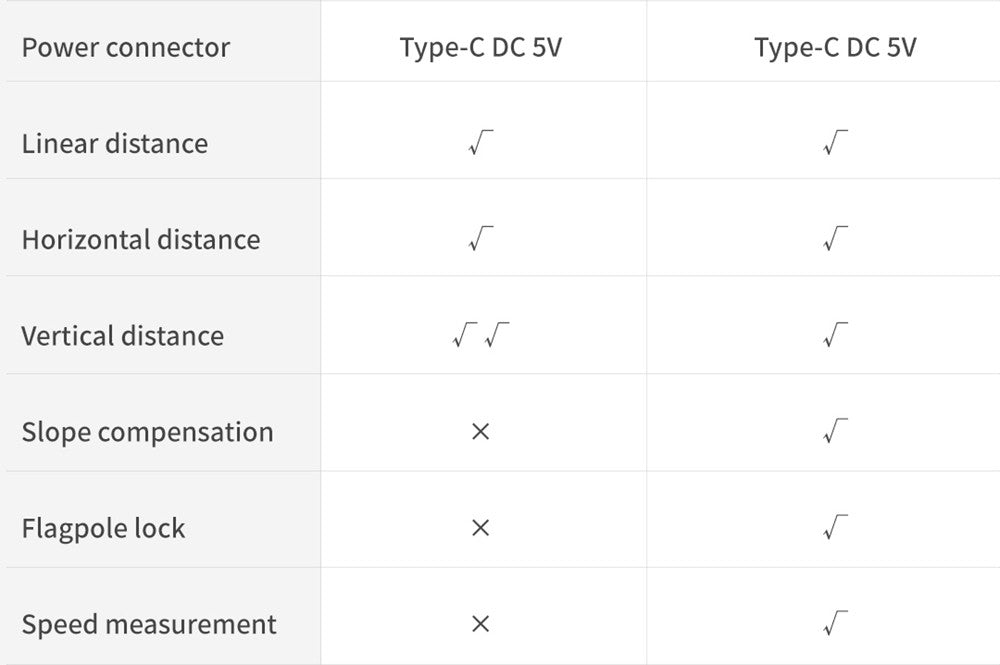Click the Linear distance checkmark in right column
Viewport: 1000px width, 665px height.
(835, 144)
